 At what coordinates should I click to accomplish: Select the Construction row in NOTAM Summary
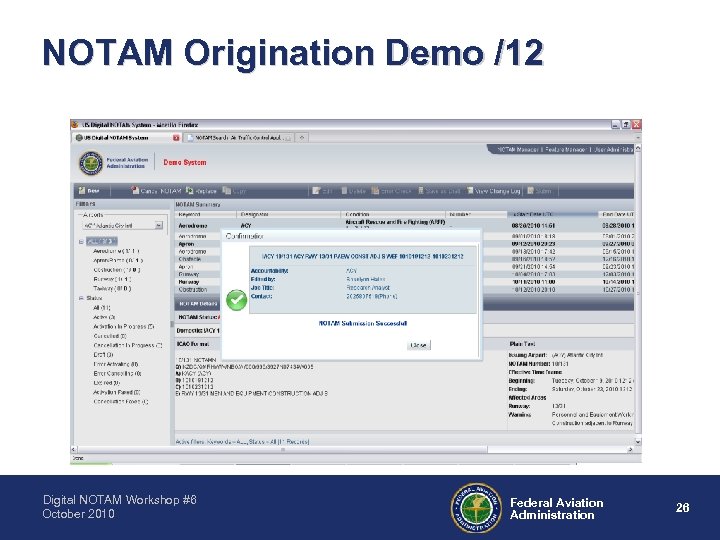pyautogui.click(x=405, y=290)
